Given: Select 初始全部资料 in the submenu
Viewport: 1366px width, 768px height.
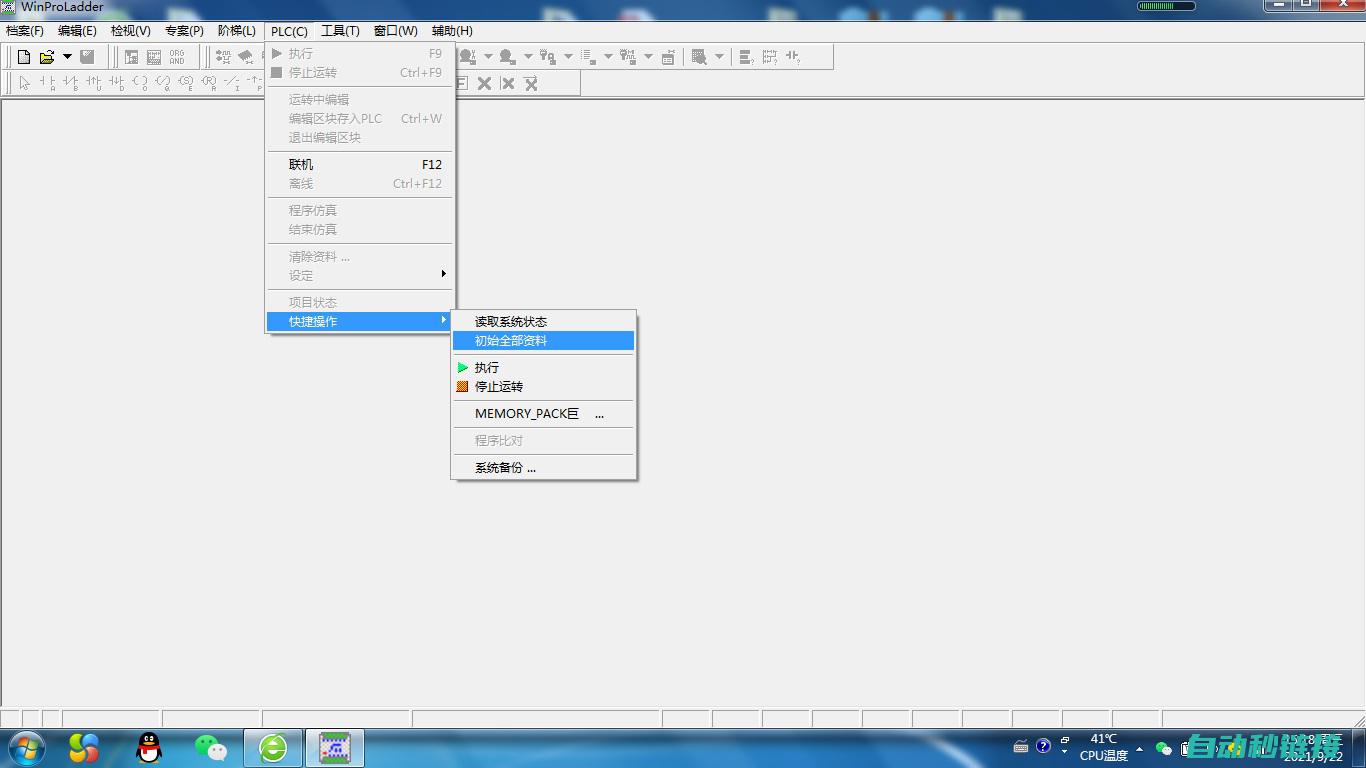Looking at the screenshot, I should [544, 340].
